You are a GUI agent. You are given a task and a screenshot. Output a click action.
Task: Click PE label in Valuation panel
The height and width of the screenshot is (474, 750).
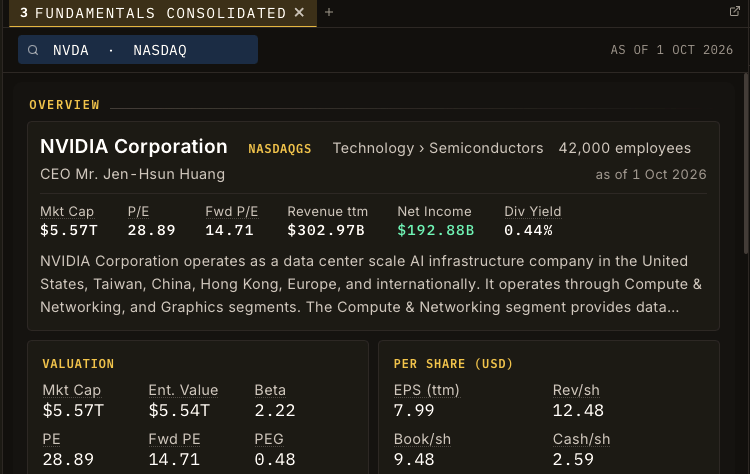[x=52, y=439]
